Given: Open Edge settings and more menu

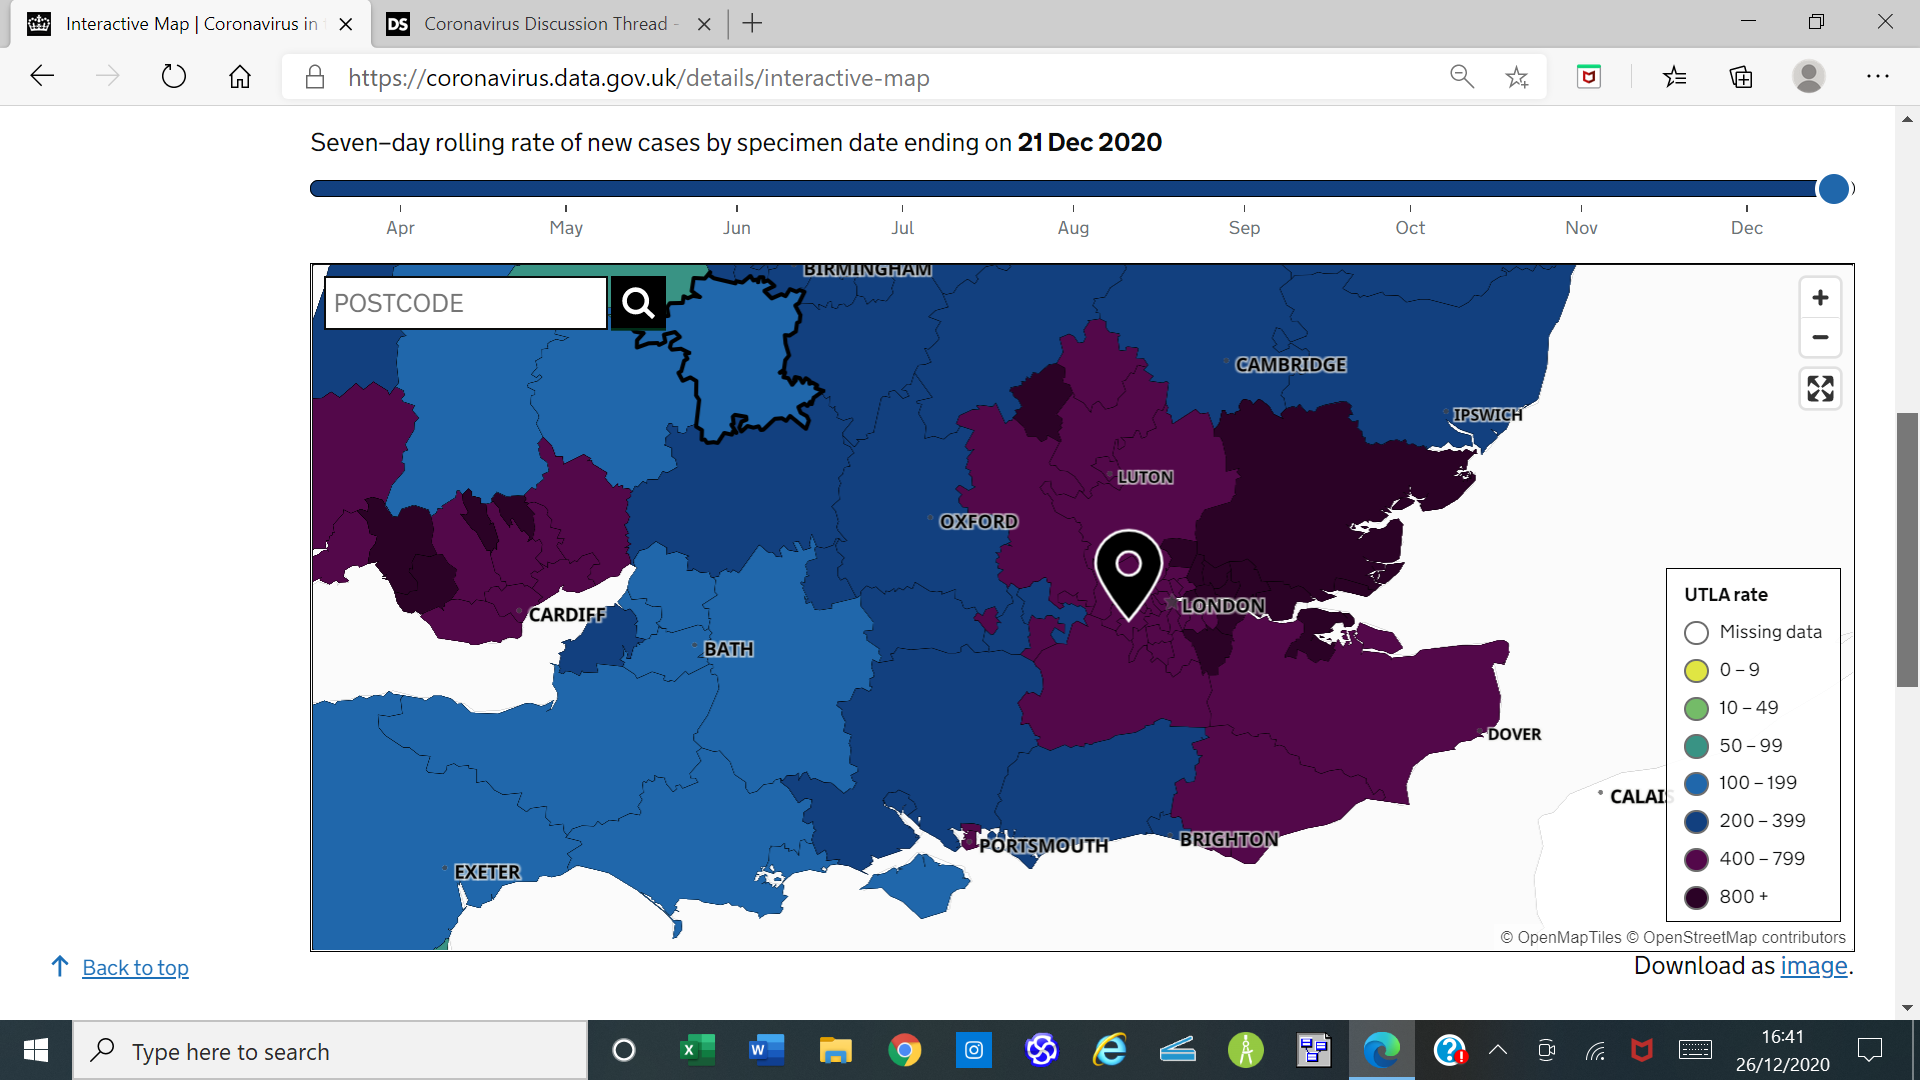Looking at the screenshot, I should [1877, 77].
